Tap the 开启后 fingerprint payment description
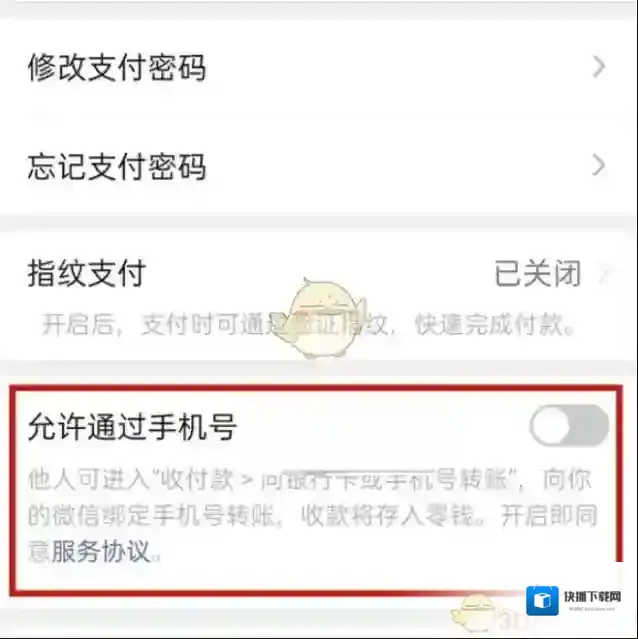This screenshot has height=639, width=638. click(310, 324)
